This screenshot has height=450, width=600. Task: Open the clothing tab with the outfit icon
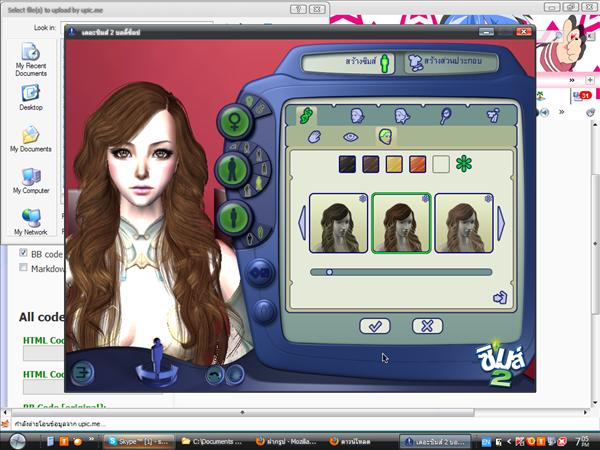493,115
